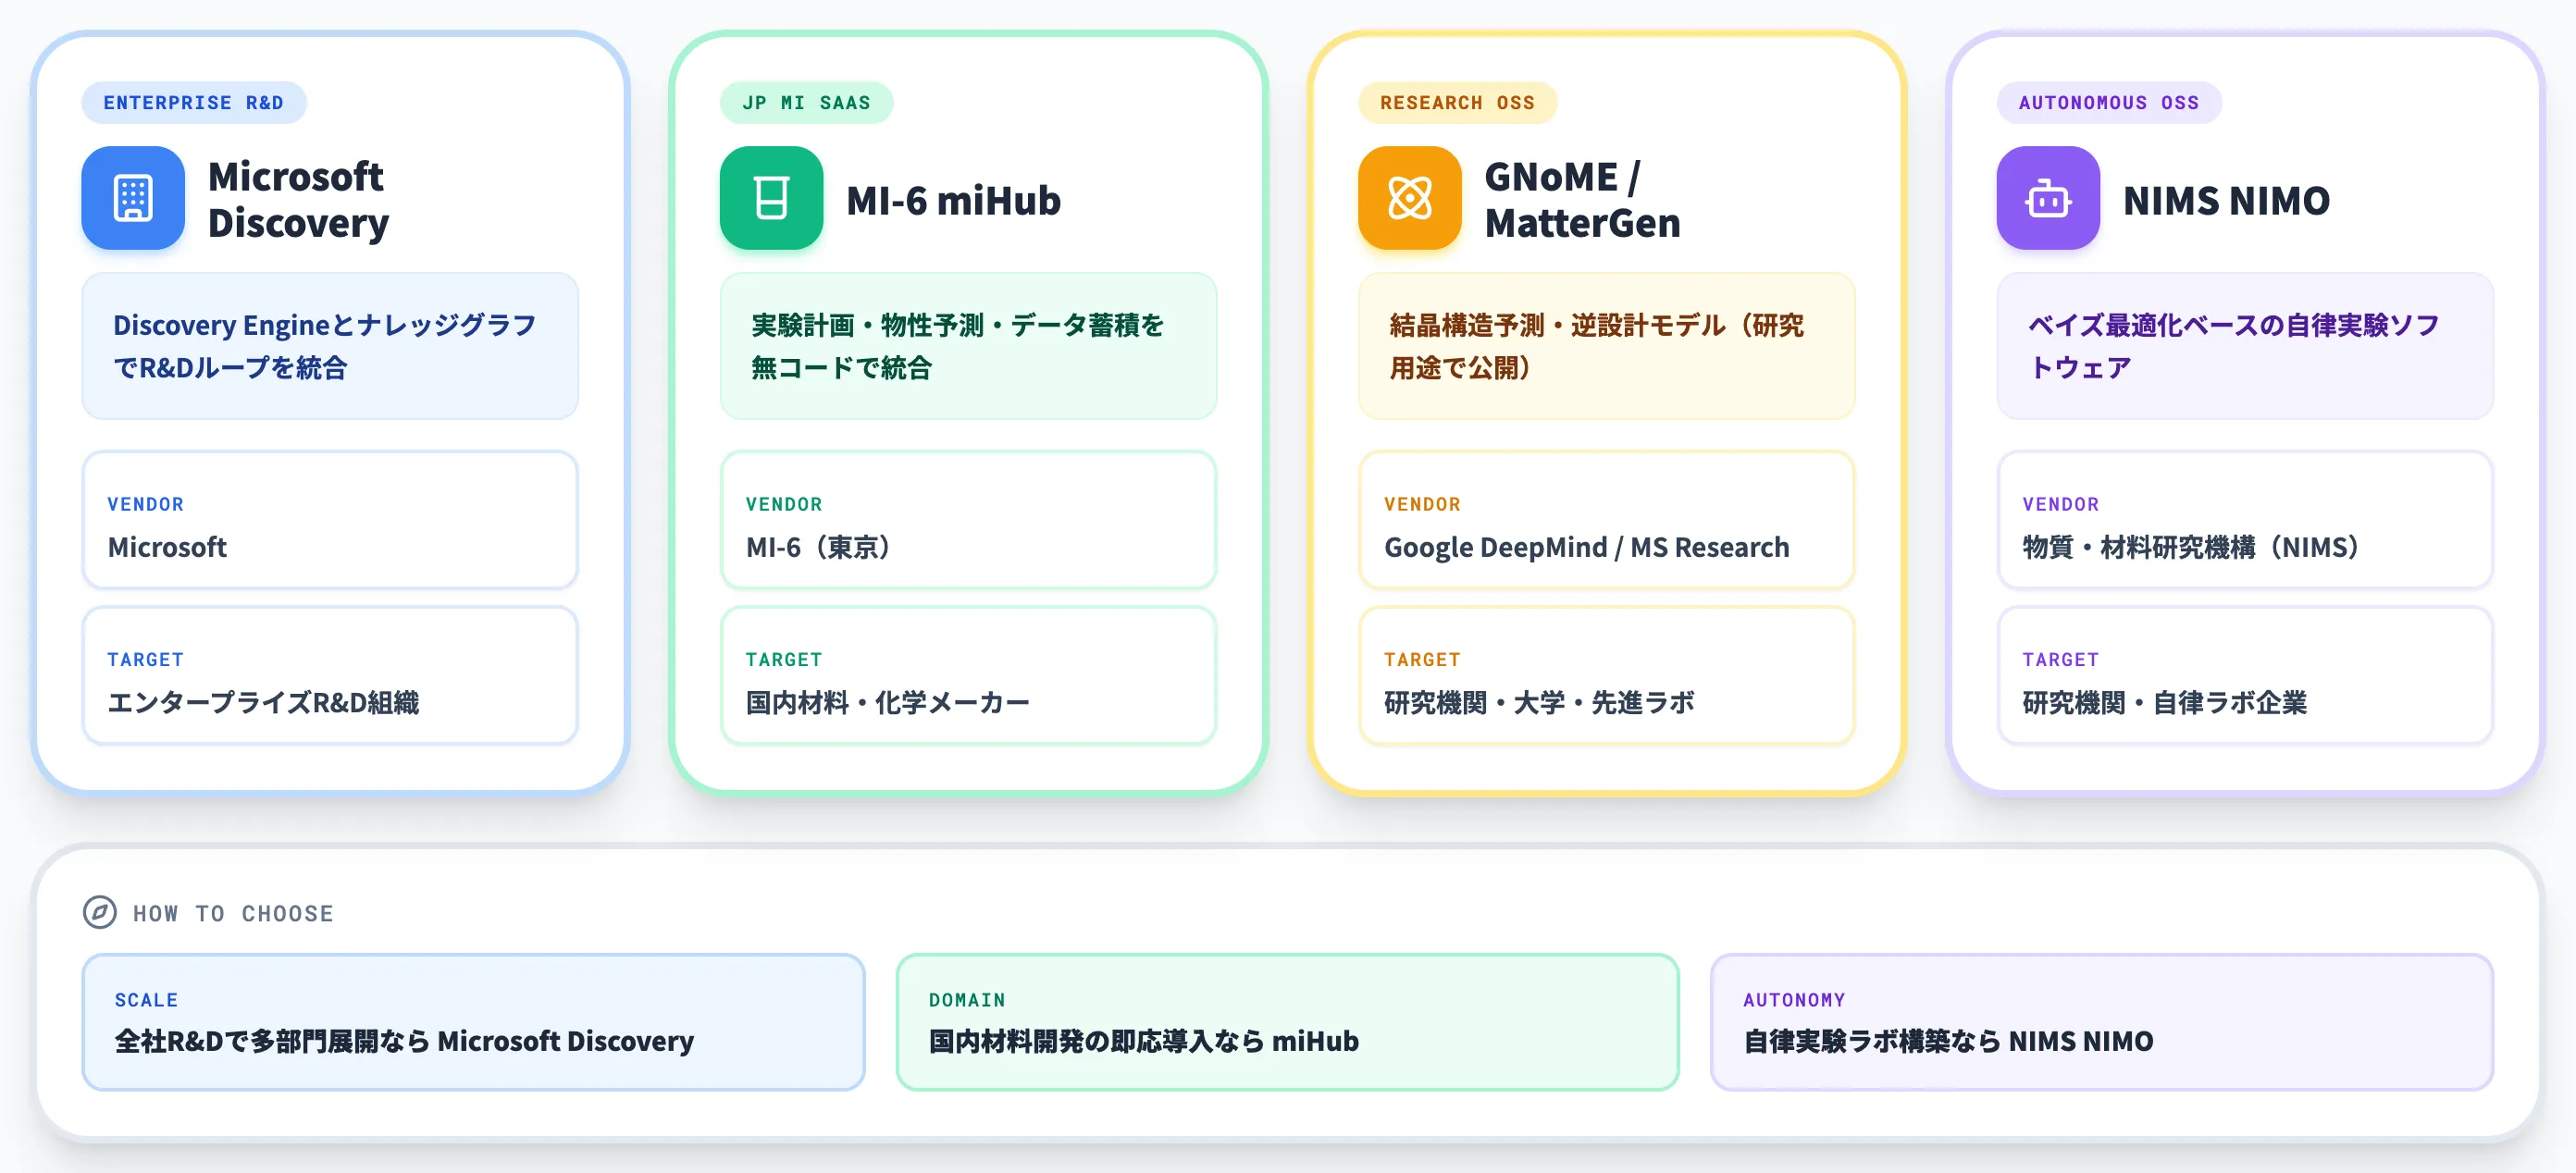Select the SCALE recommendation for Microsoft Discovery
The height and width of the screenshot is (1173, 2576).
pyautogui.click(x=473, y=1022)
